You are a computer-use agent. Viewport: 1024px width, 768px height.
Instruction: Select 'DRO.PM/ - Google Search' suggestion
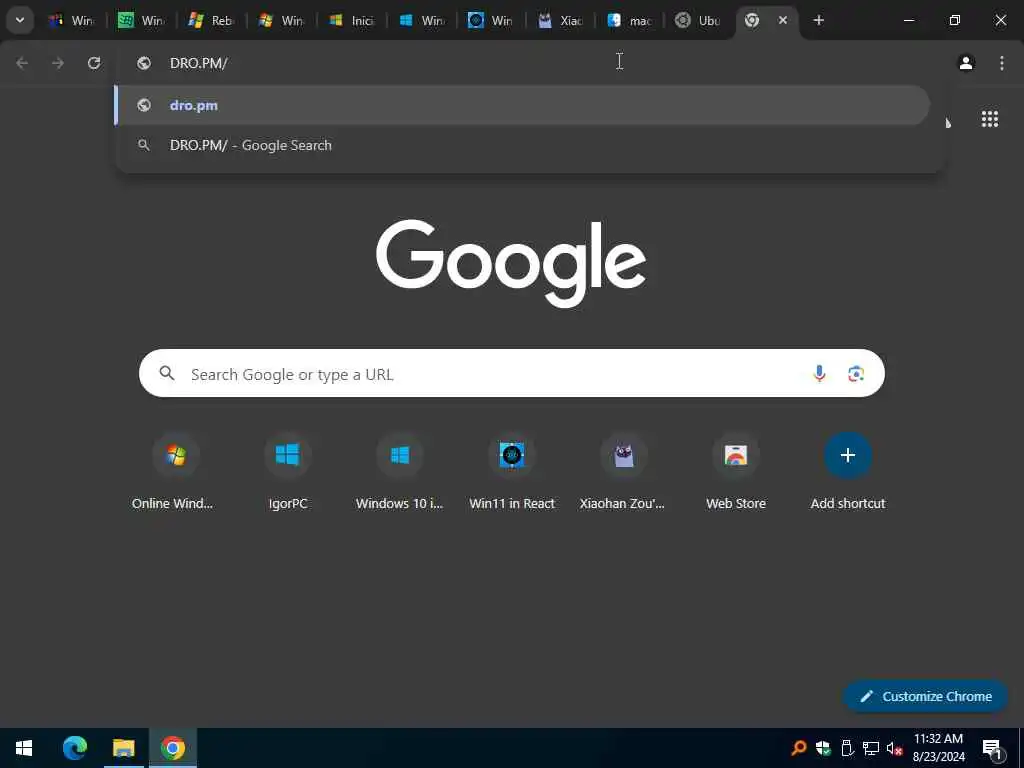click(x=522, y=145)
